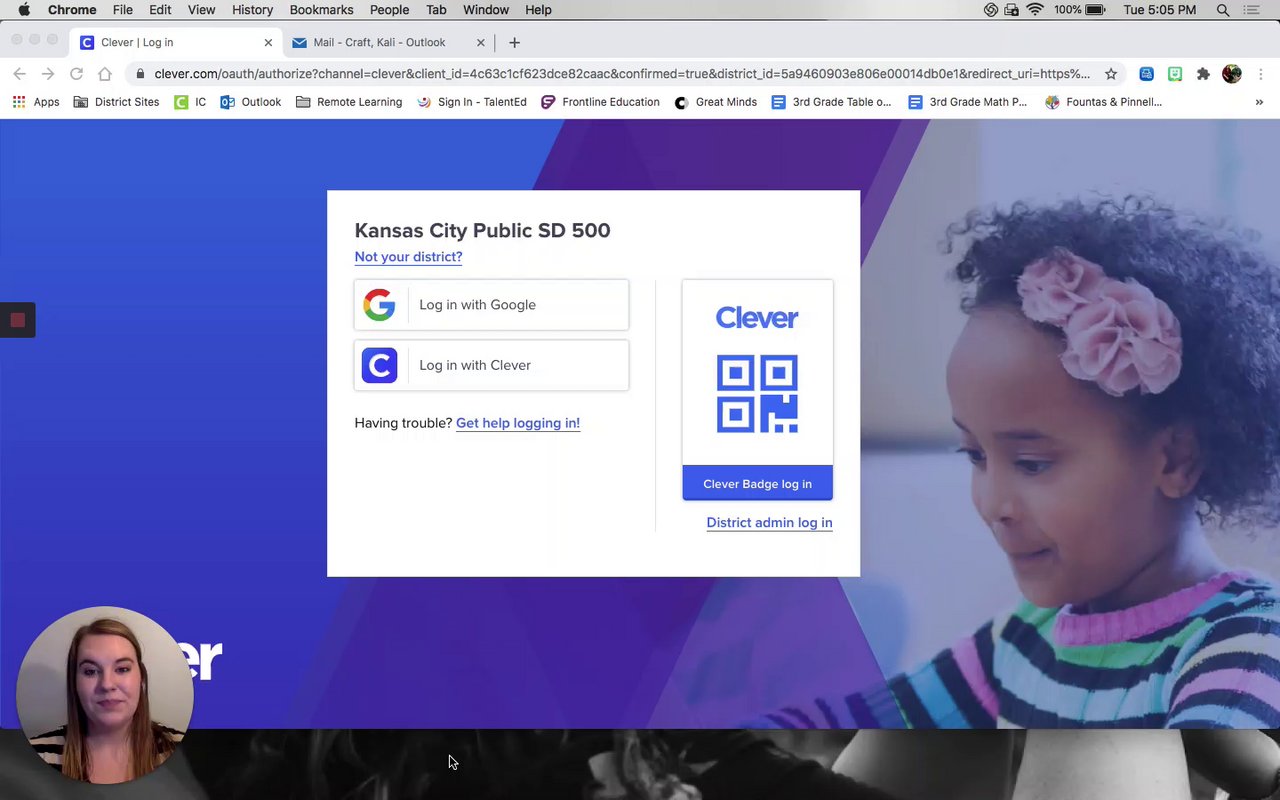Open the Help menu
Screen dimensions: 1280x800
tap(538, 10)
